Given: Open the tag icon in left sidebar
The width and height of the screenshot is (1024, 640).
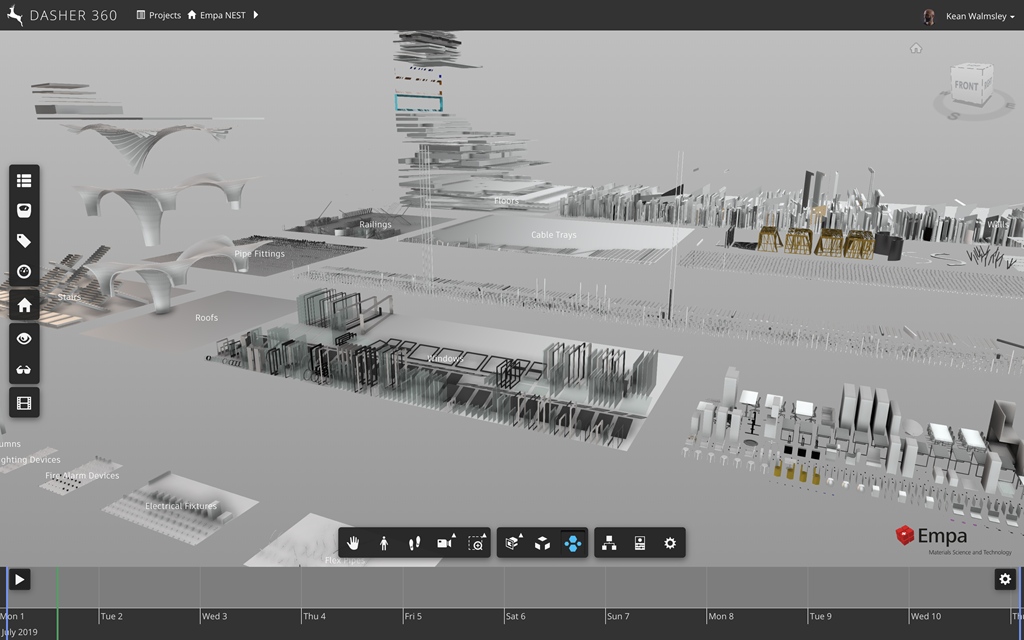Looking at the screenshot, I should [24, 241].
